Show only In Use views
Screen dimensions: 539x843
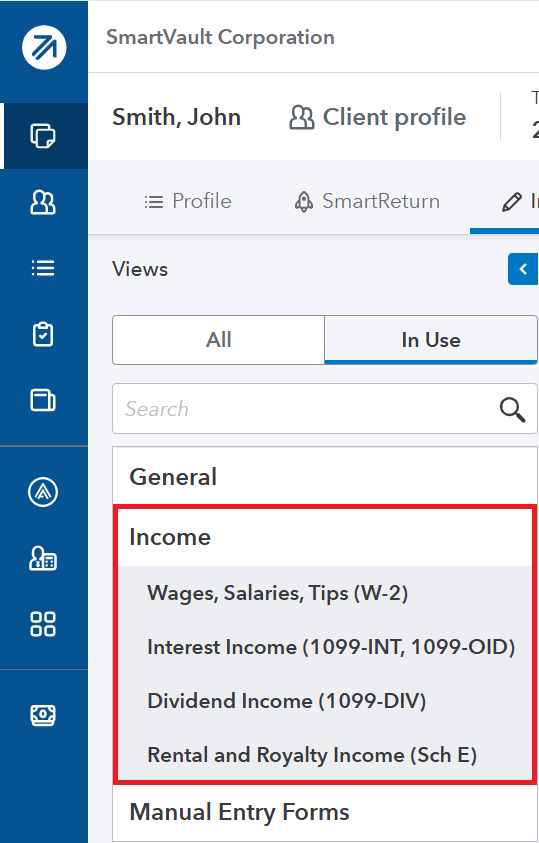(431, 340)
